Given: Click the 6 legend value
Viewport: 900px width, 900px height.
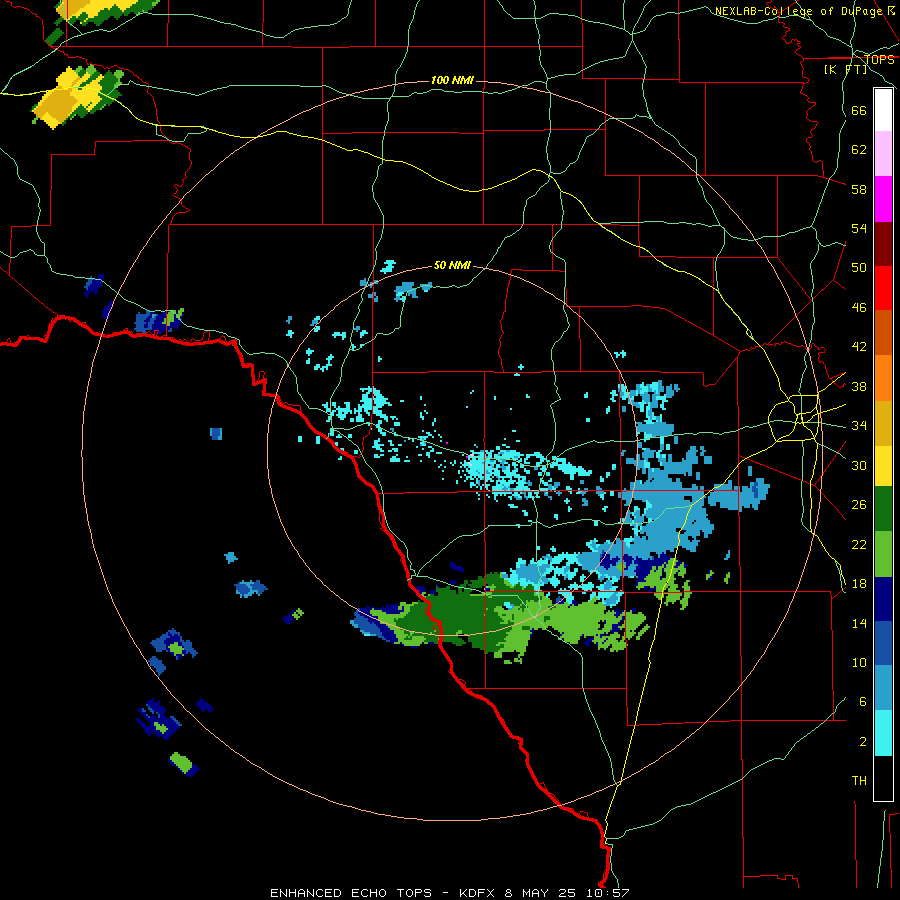Looking at the screenshot, I should pos(863,702).
